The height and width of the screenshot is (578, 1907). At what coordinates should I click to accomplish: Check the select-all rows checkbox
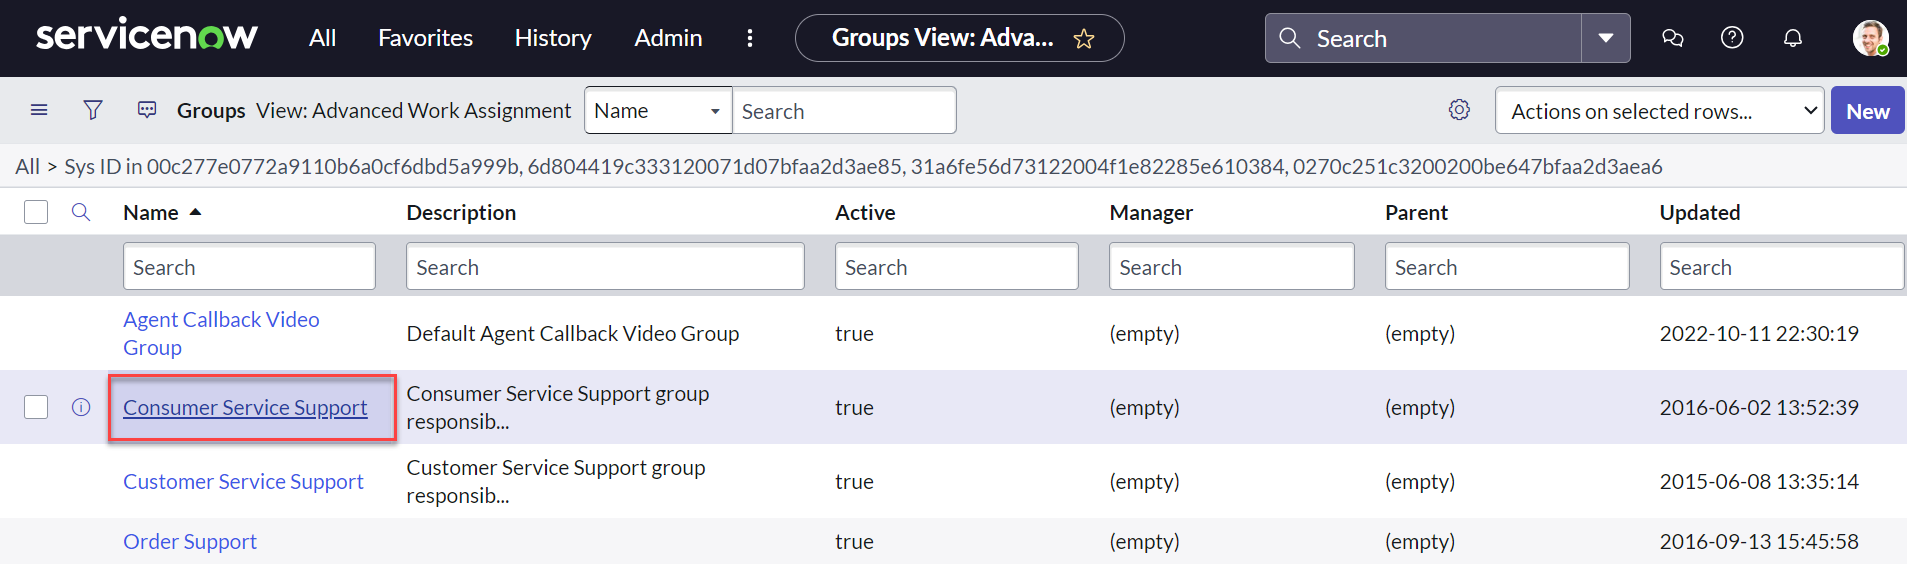[x=36, y=212]
